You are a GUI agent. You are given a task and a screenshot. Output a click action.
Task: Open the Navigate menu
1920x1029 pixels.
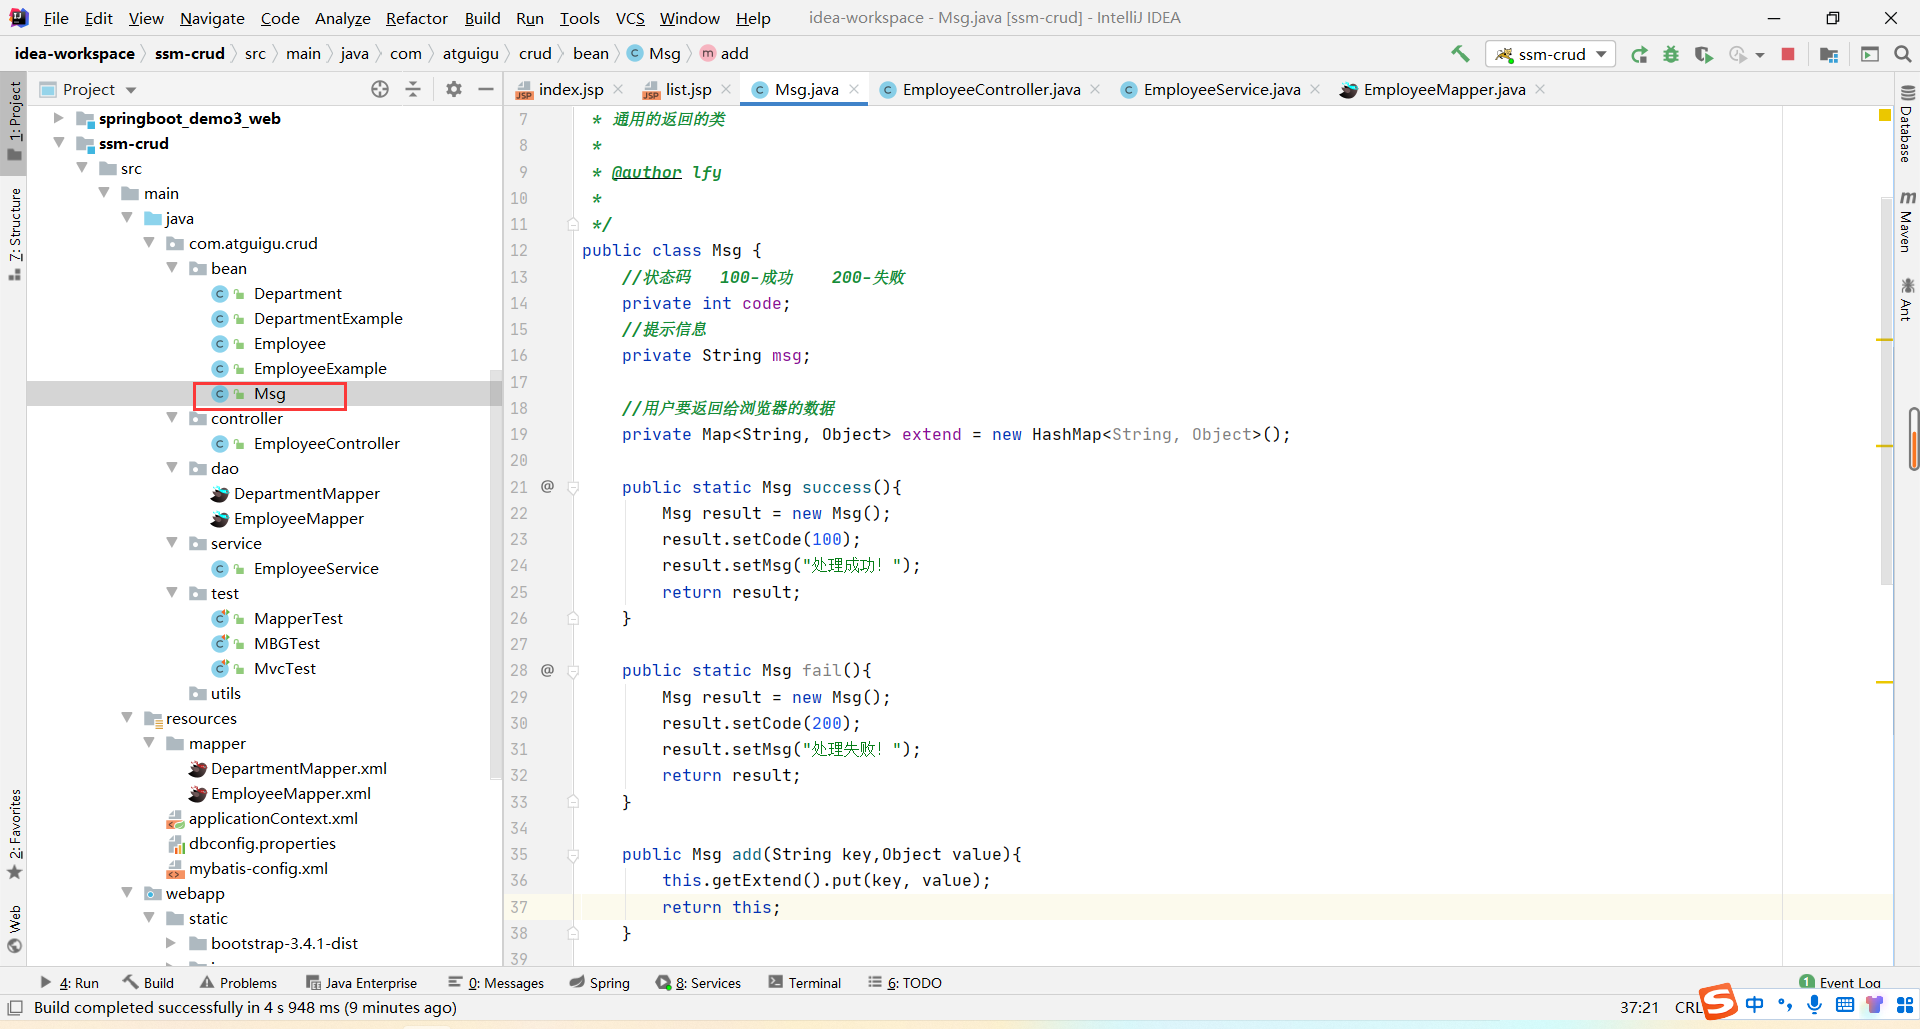(x=212, y=18)
